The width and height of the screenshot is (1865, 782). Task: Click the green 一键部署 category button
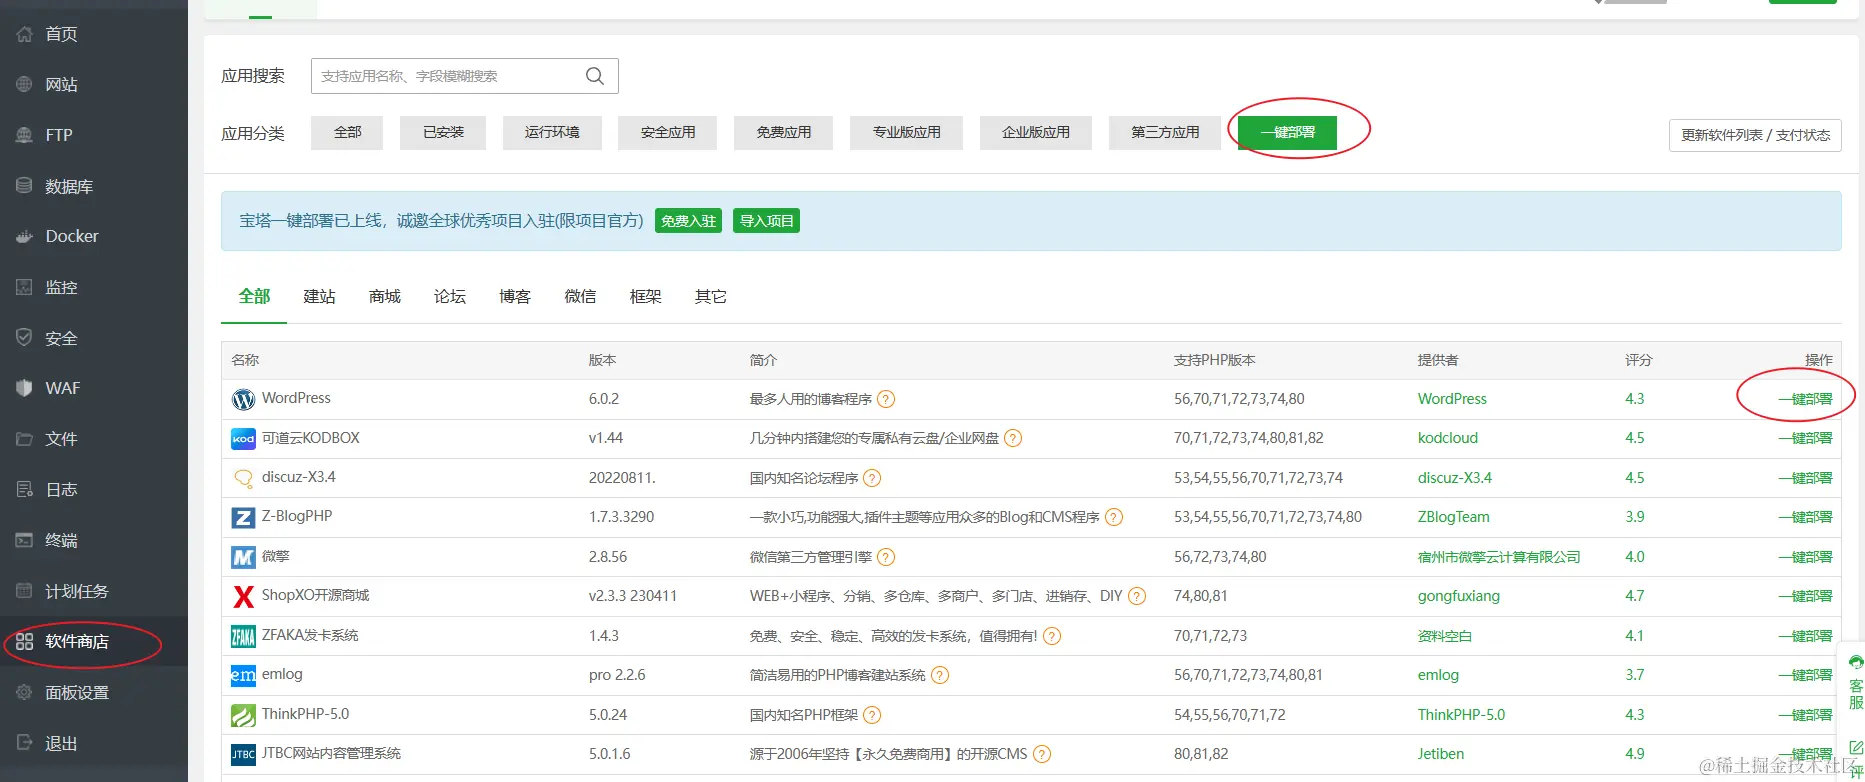(x=1287, y=132)
